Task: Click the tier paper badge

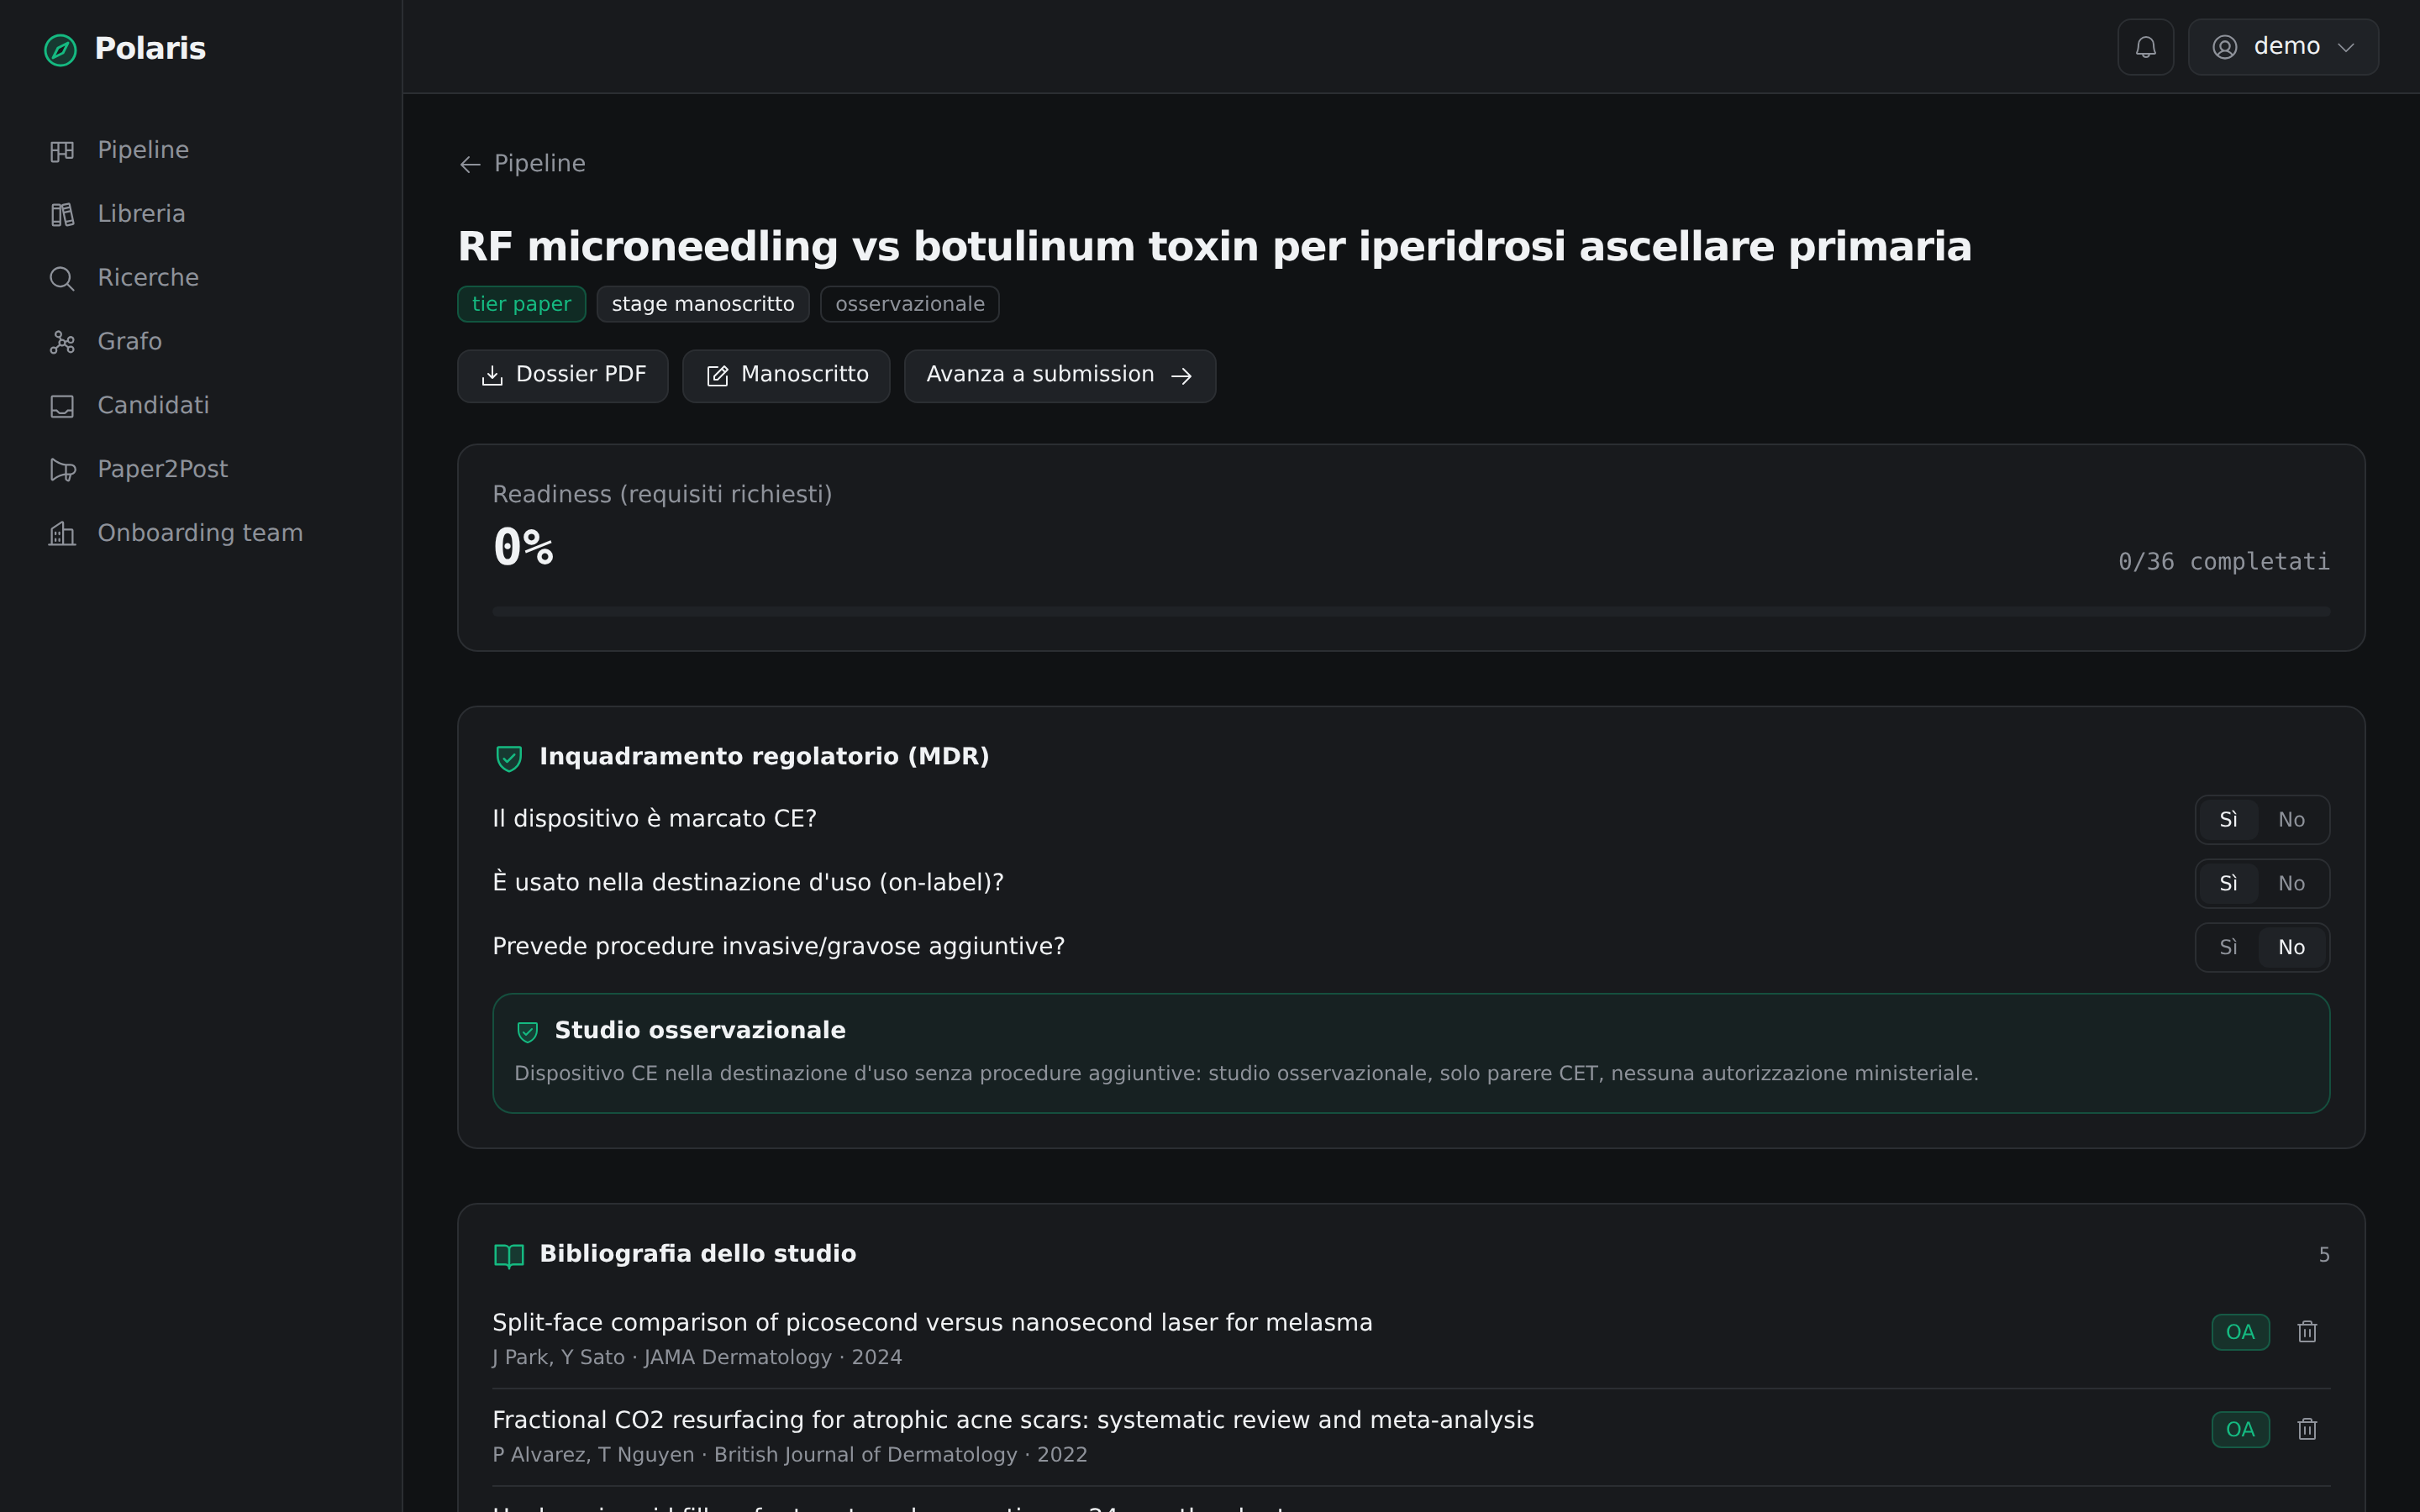Action: click(x=521, y=304)
